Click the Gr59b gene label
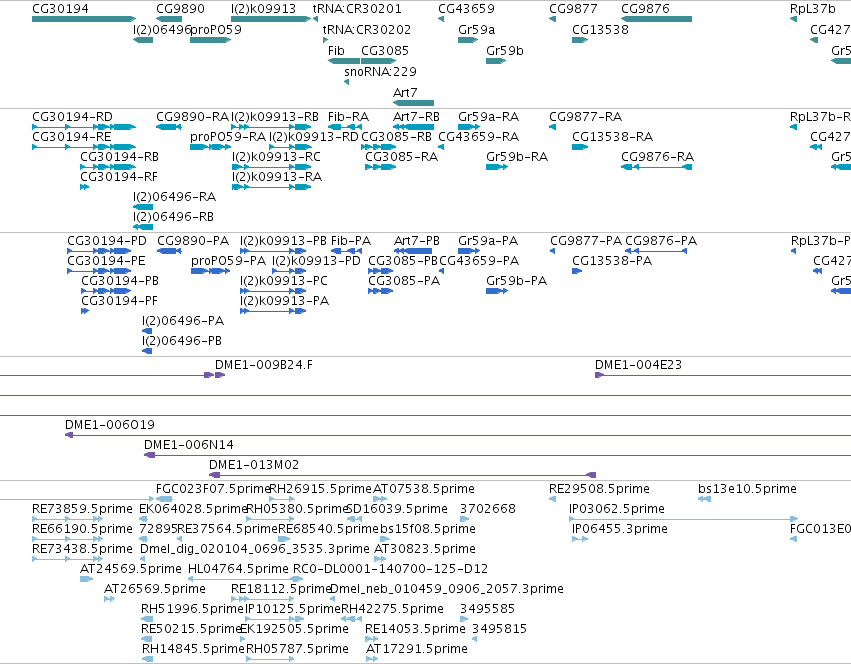This screenshot has width=851, height=664. pos(505,50)
